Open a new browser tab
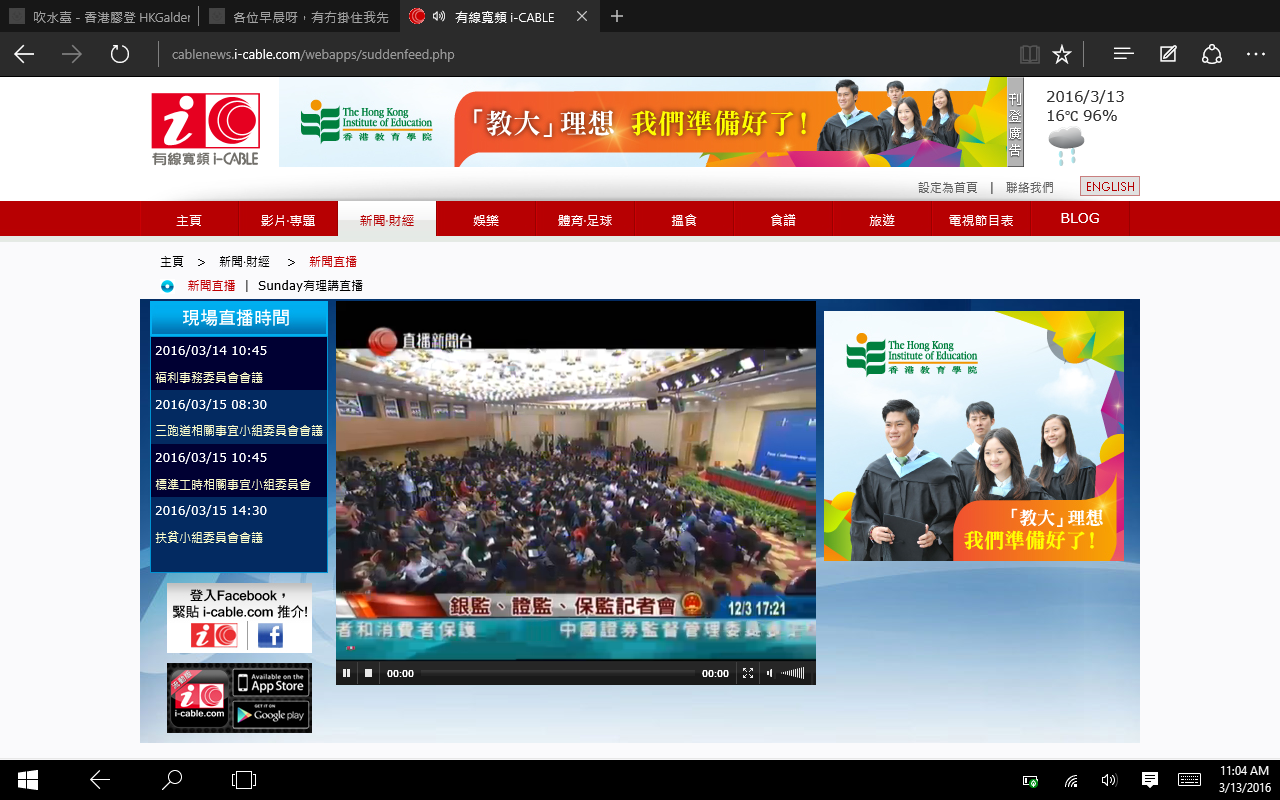Image resolution: width=1280 pixels, height=800 pixels. point(617,16)
